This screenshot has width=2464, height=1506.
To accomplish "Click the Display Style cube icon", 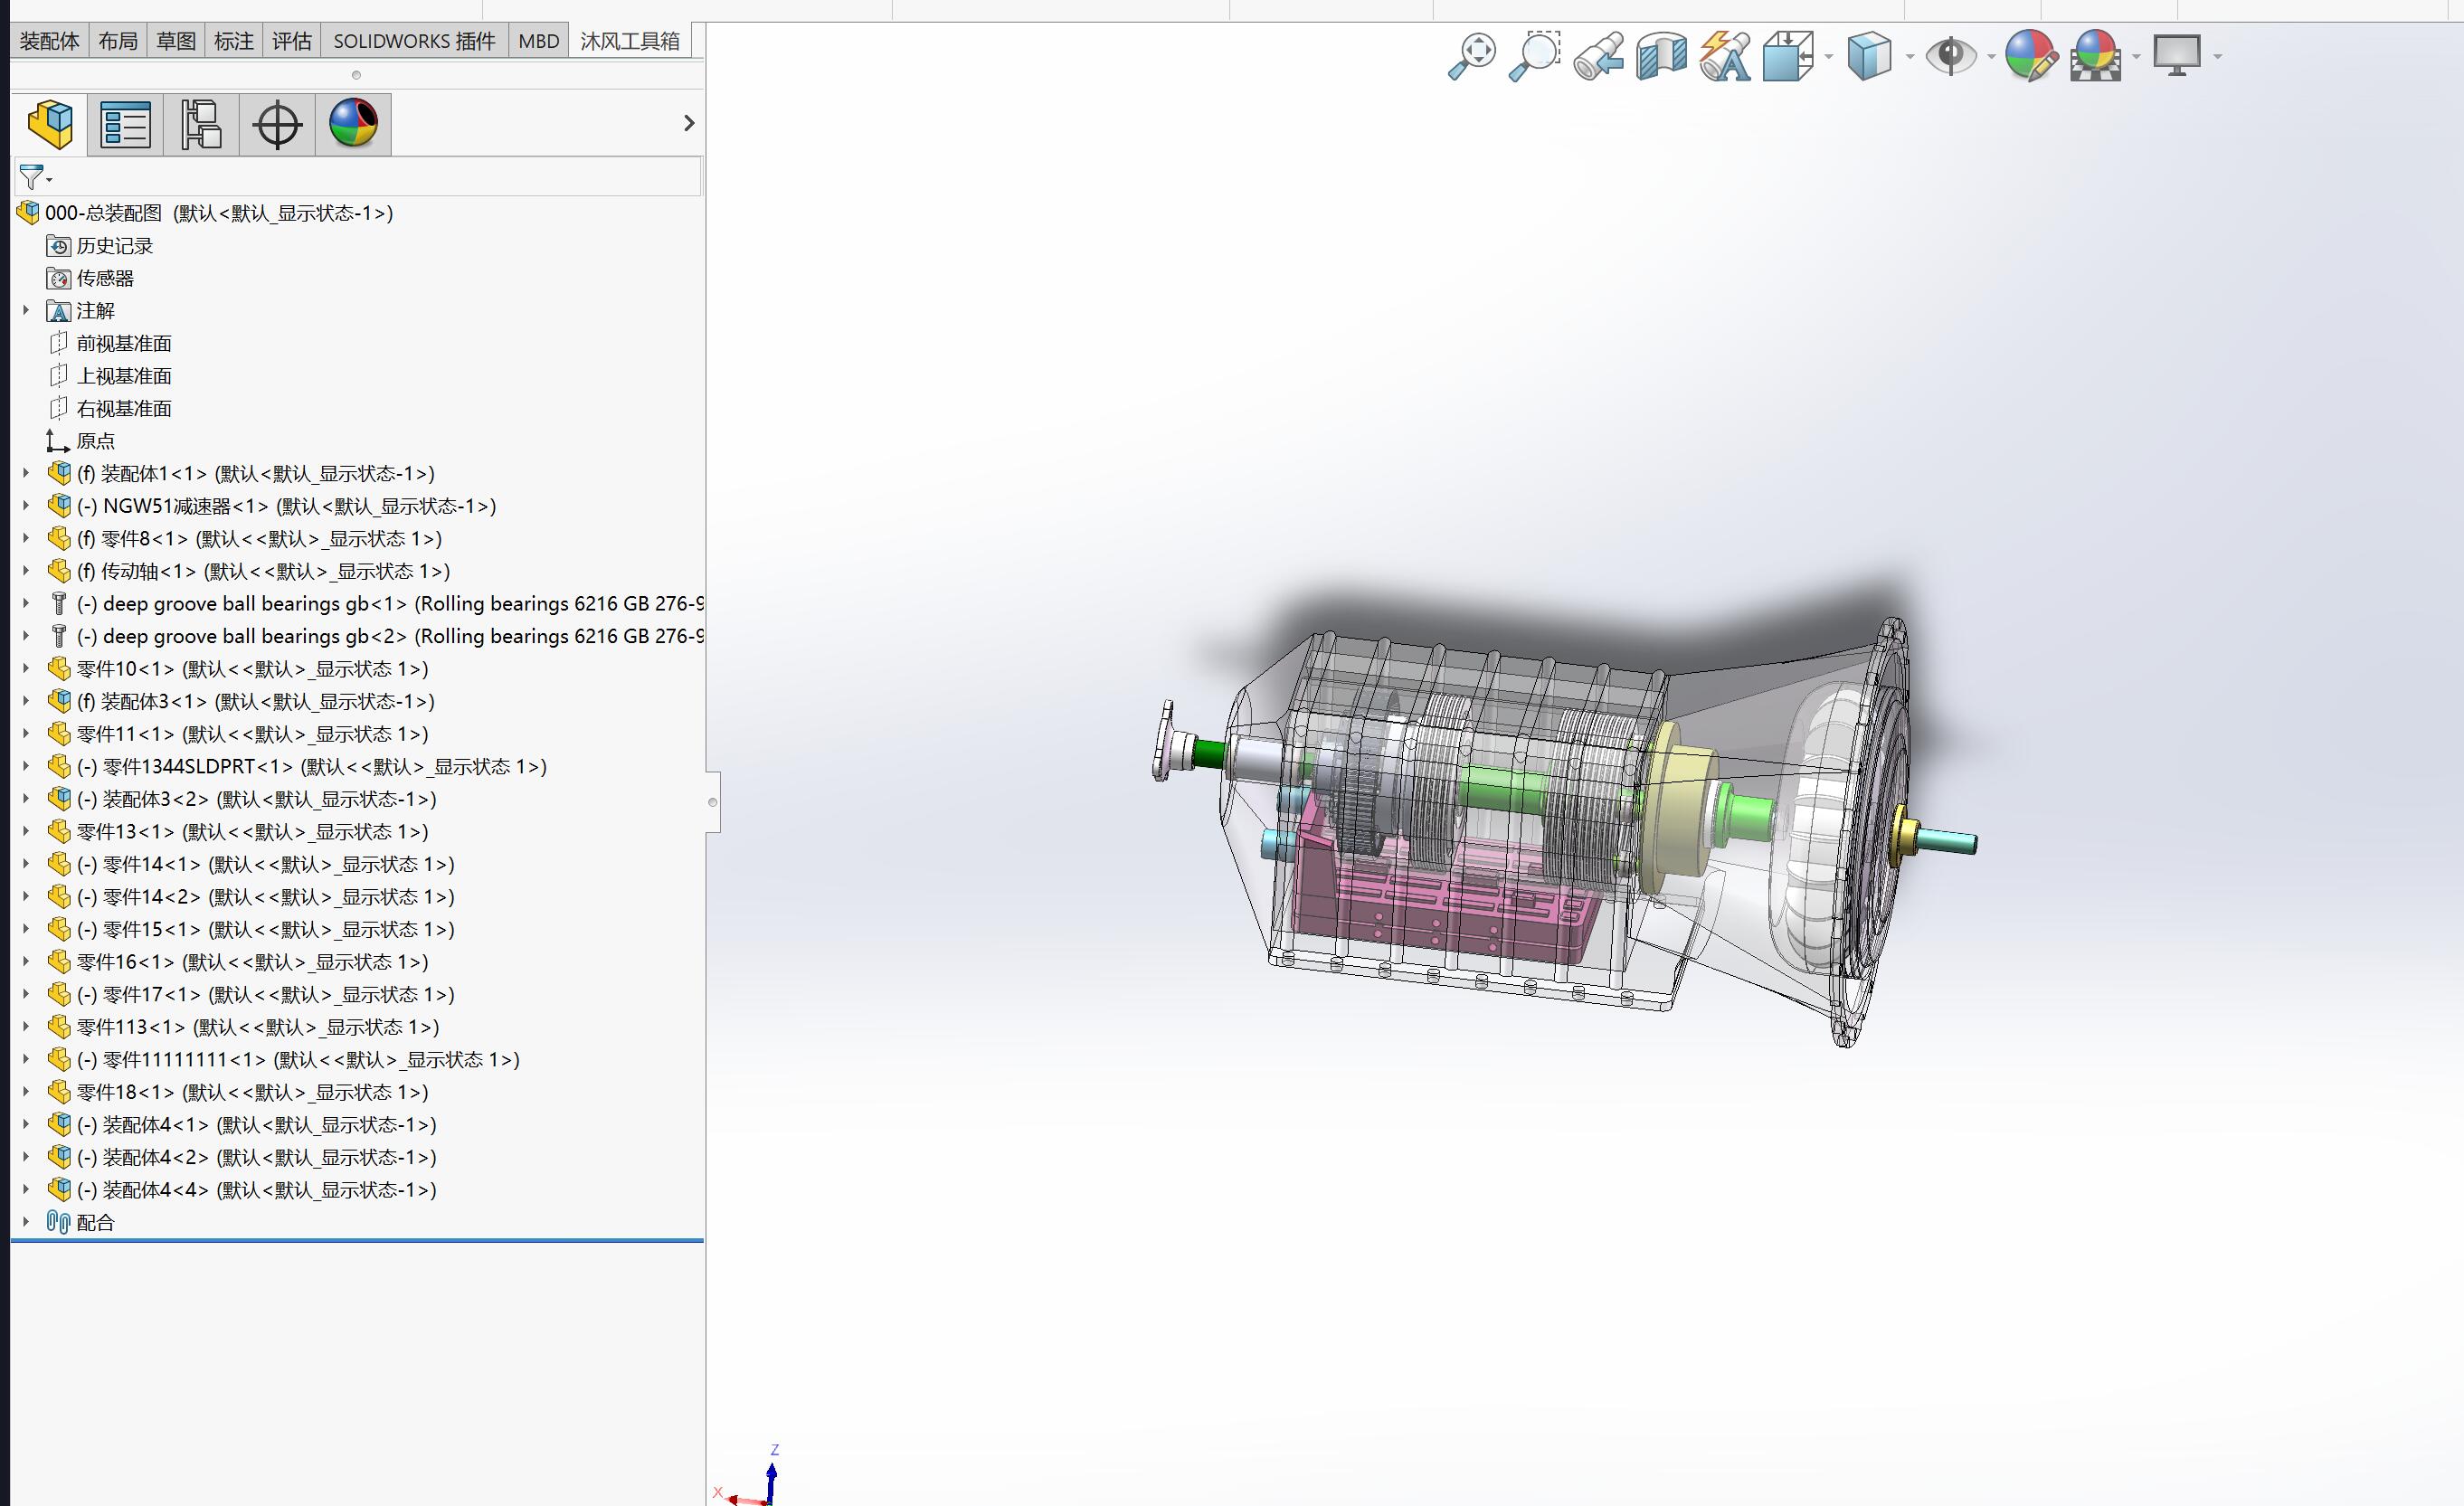I will coord(1869,56).
